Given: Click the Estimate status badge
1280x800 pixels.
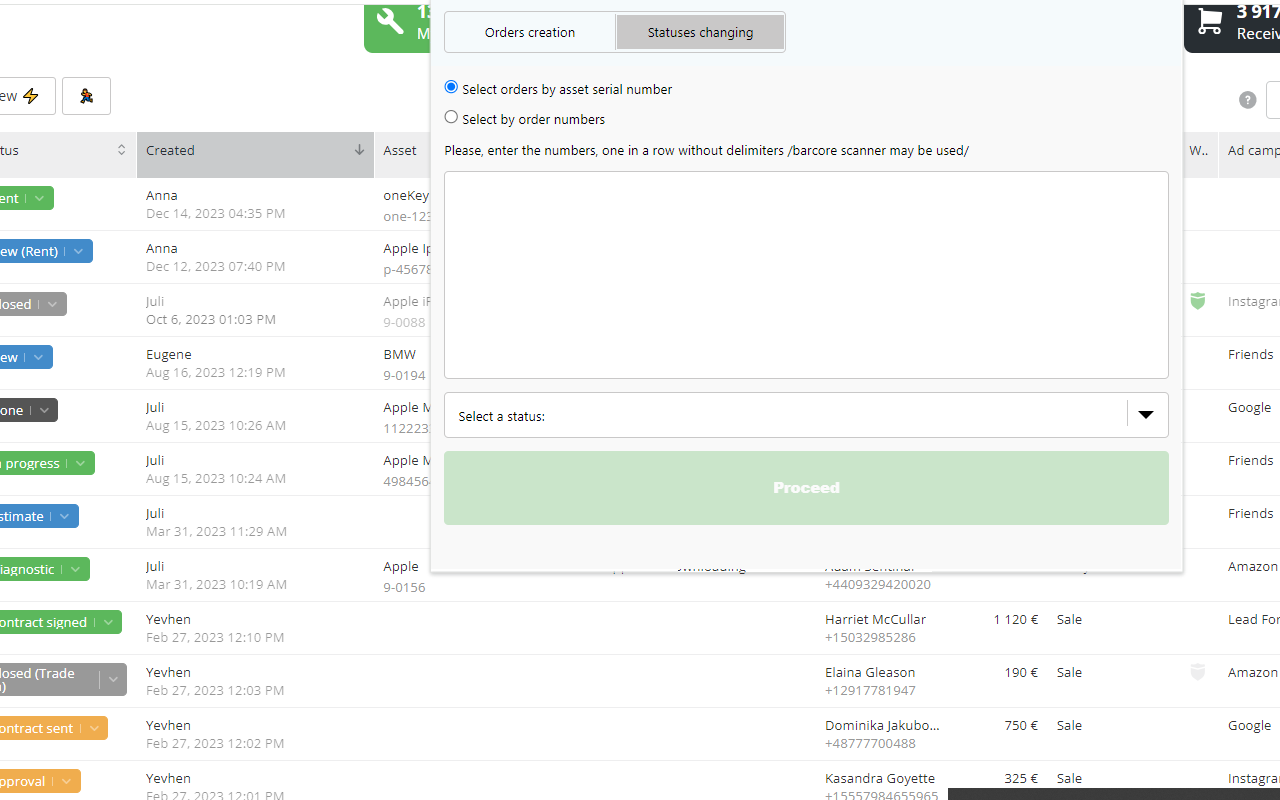Looking at the screenshot, I should tap(39, 516).
